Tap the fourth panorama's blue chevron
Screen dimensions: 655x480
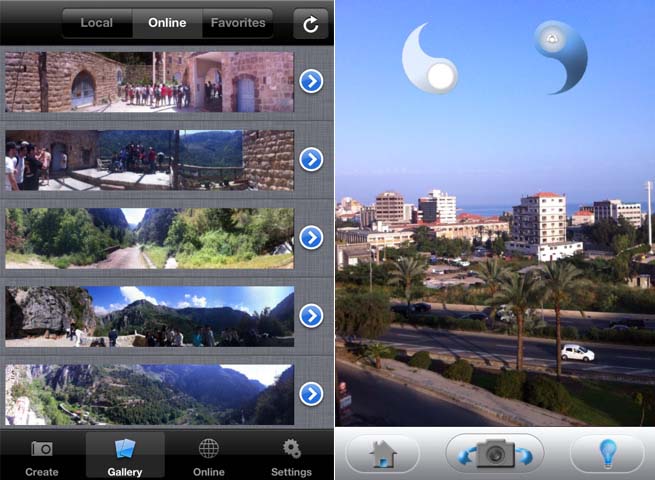point(311,315)
